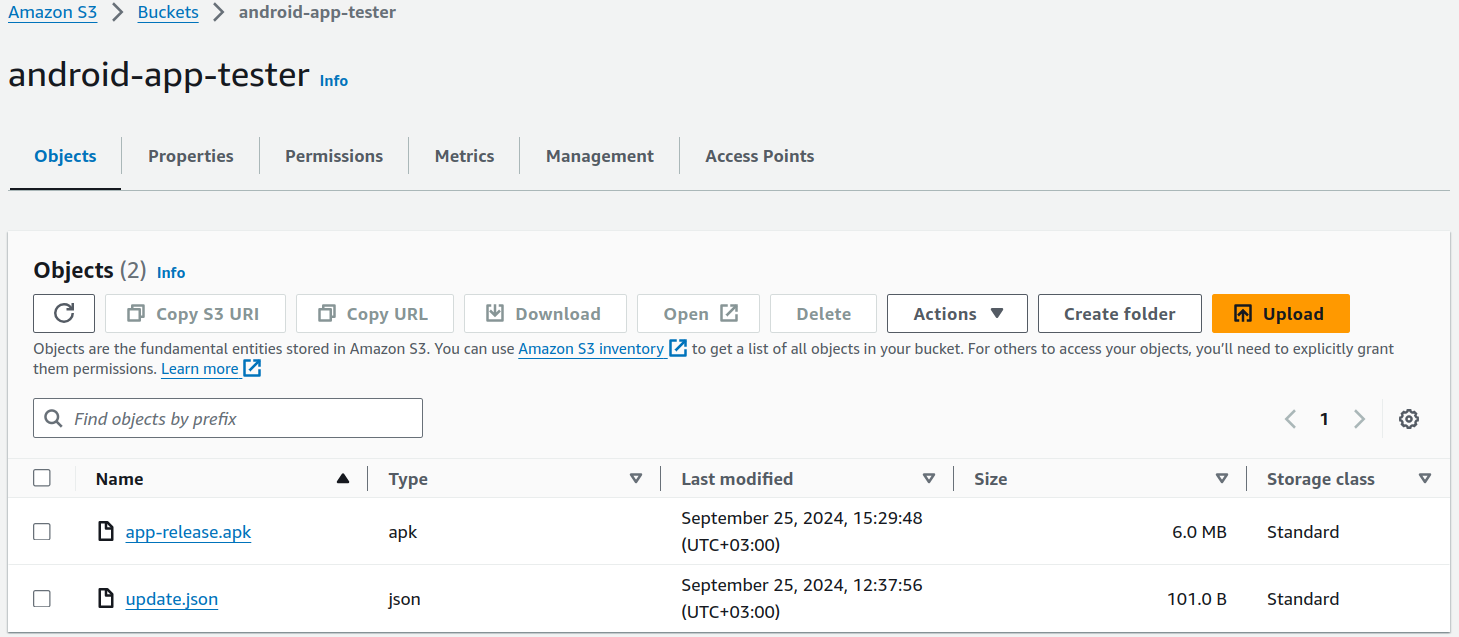Check the update.json row checkbox
1459x637 pixels.
tap(42, 598)
